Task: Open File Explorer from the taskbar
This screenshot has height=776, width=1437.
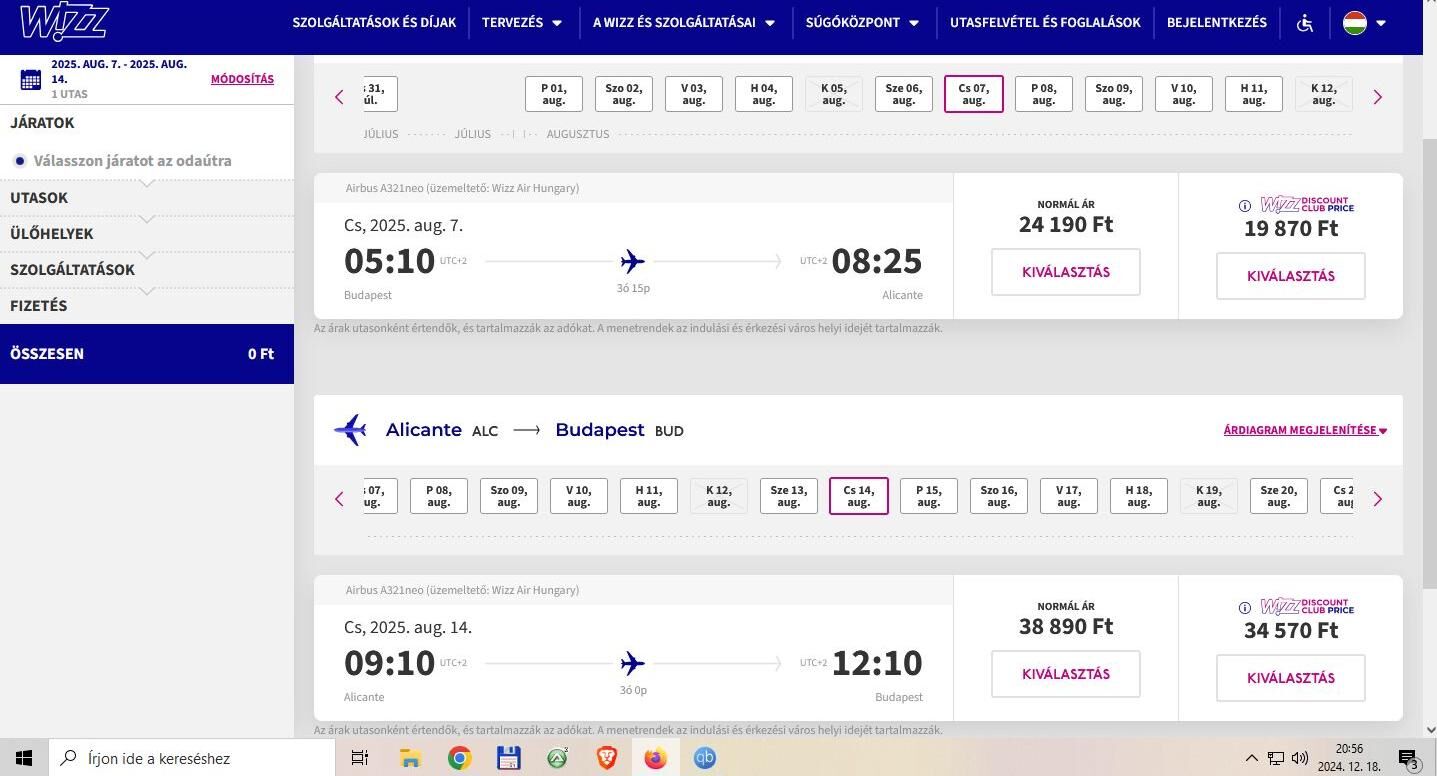Action: (x=409, y=758)
